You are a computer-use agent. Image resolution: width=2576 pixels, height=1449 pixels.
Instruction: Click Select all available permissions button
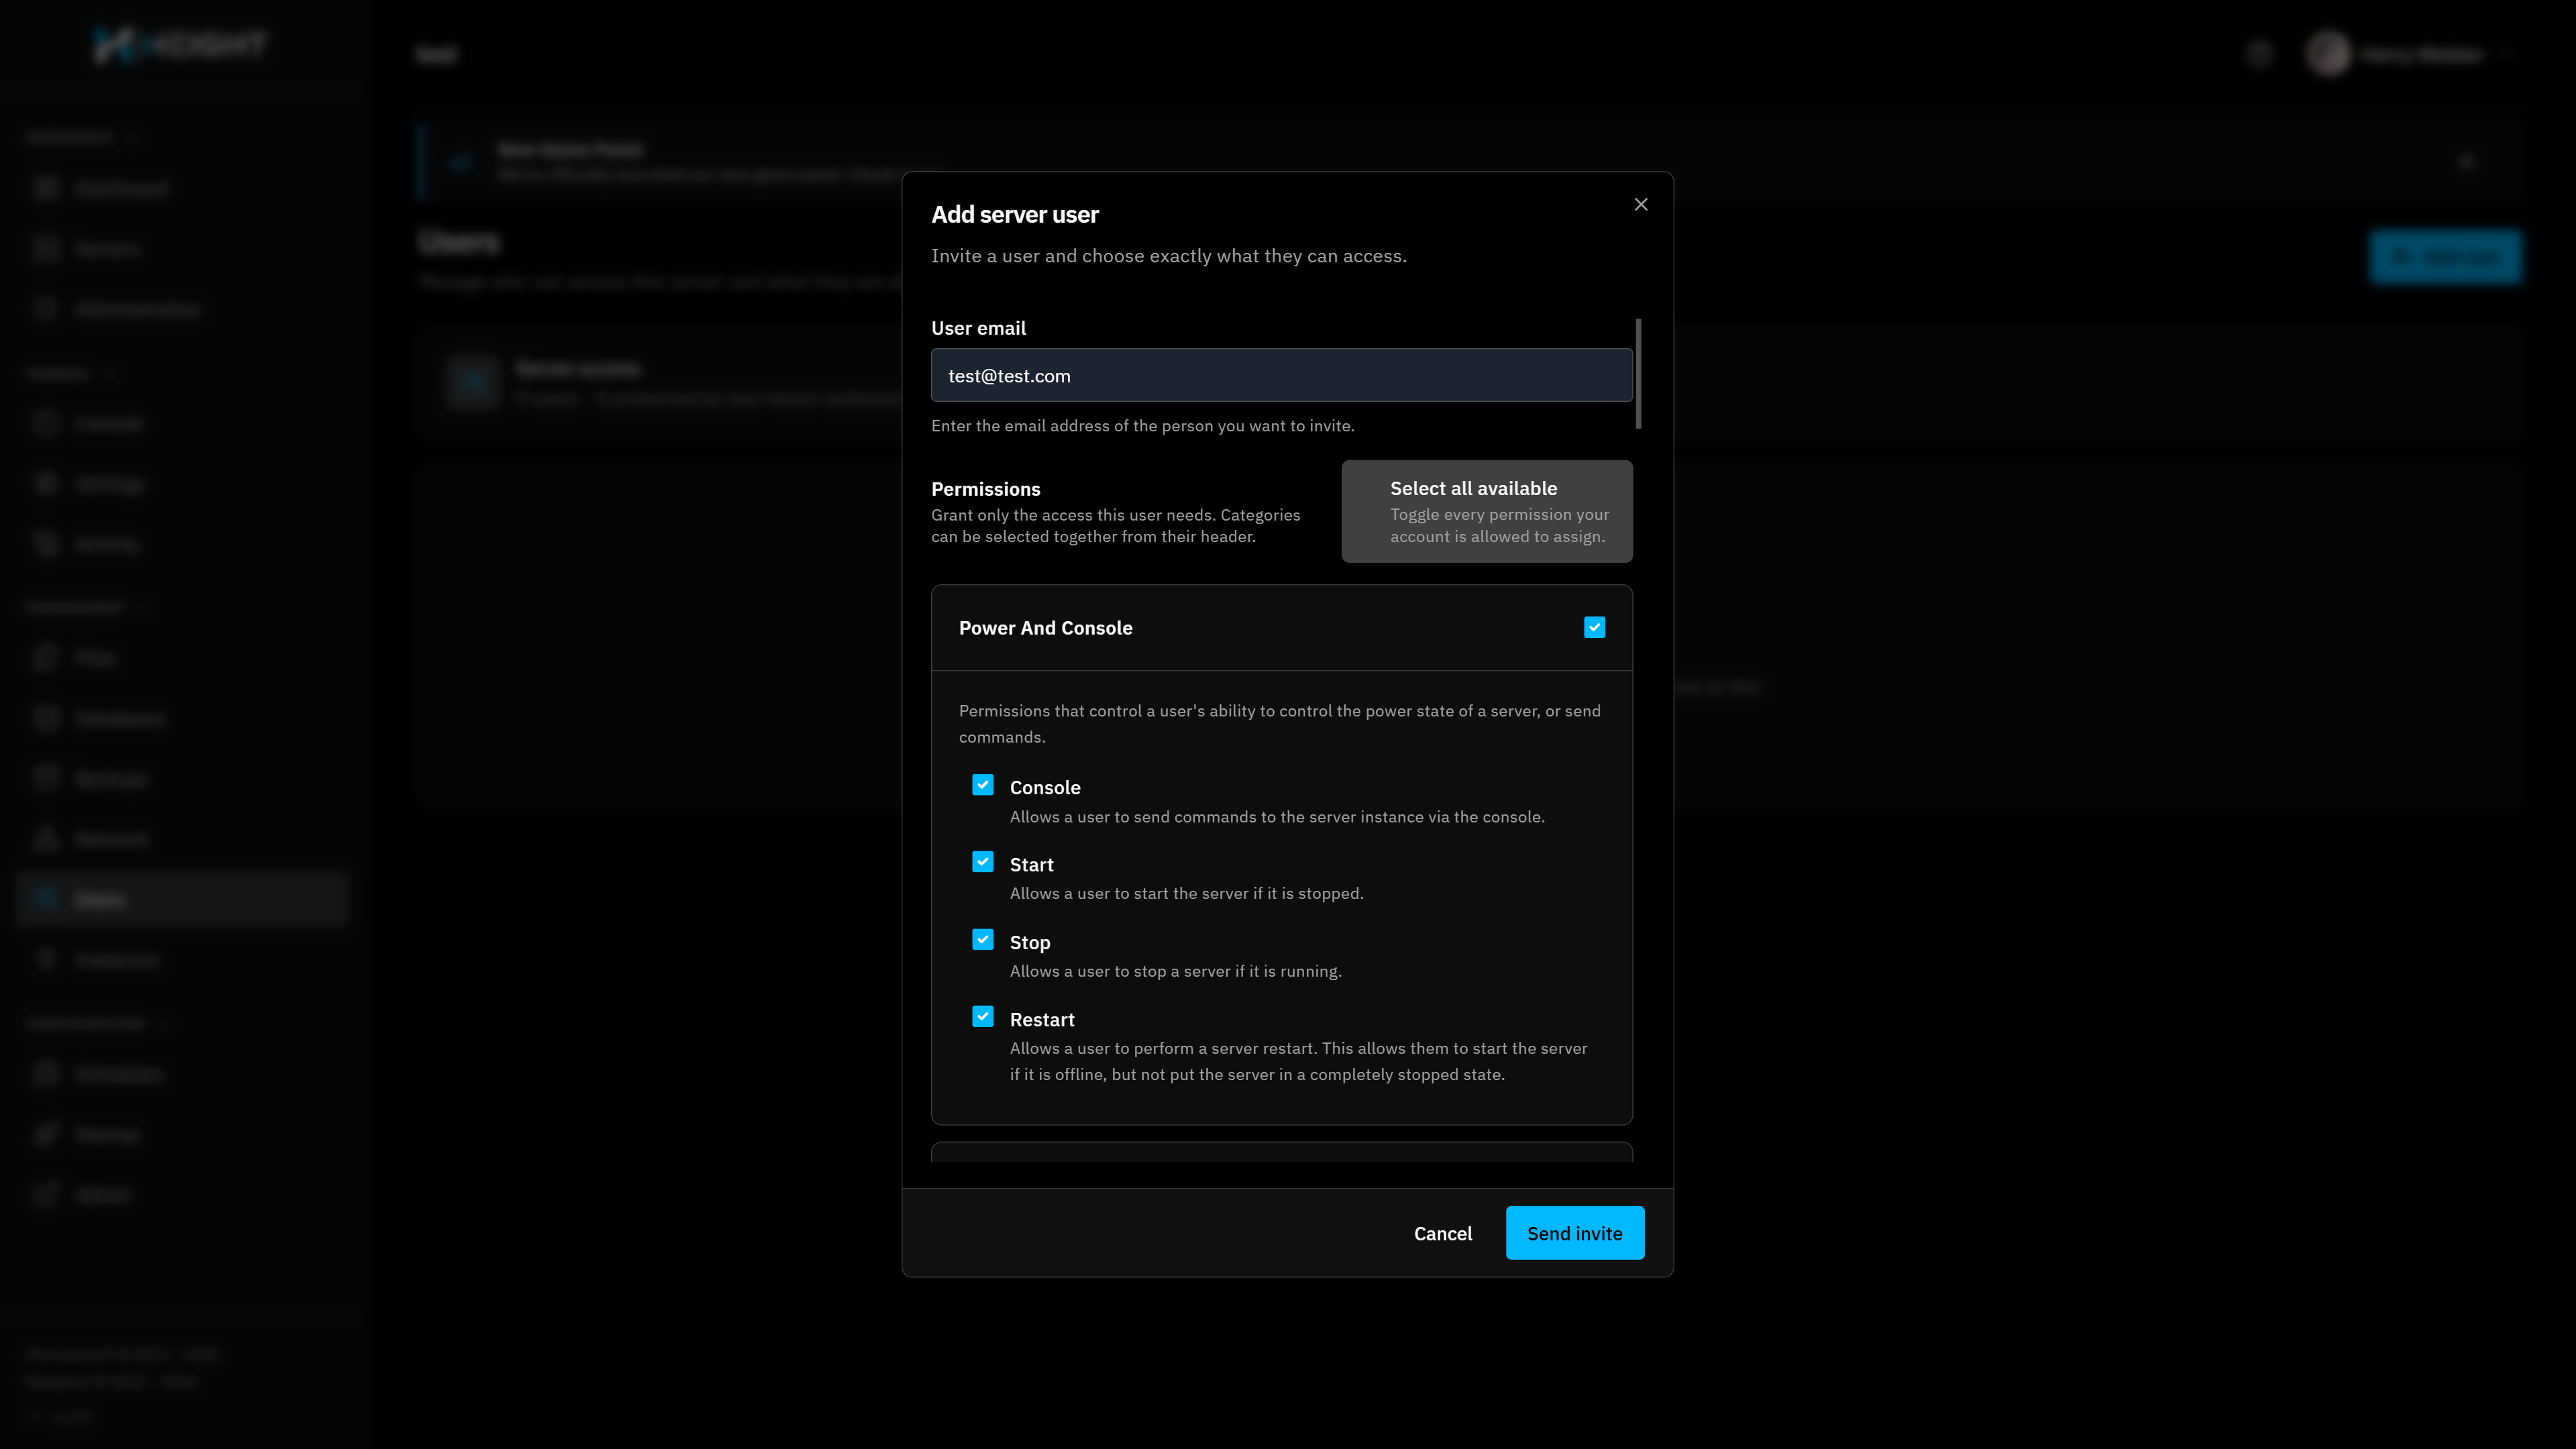click(1487, 511)
